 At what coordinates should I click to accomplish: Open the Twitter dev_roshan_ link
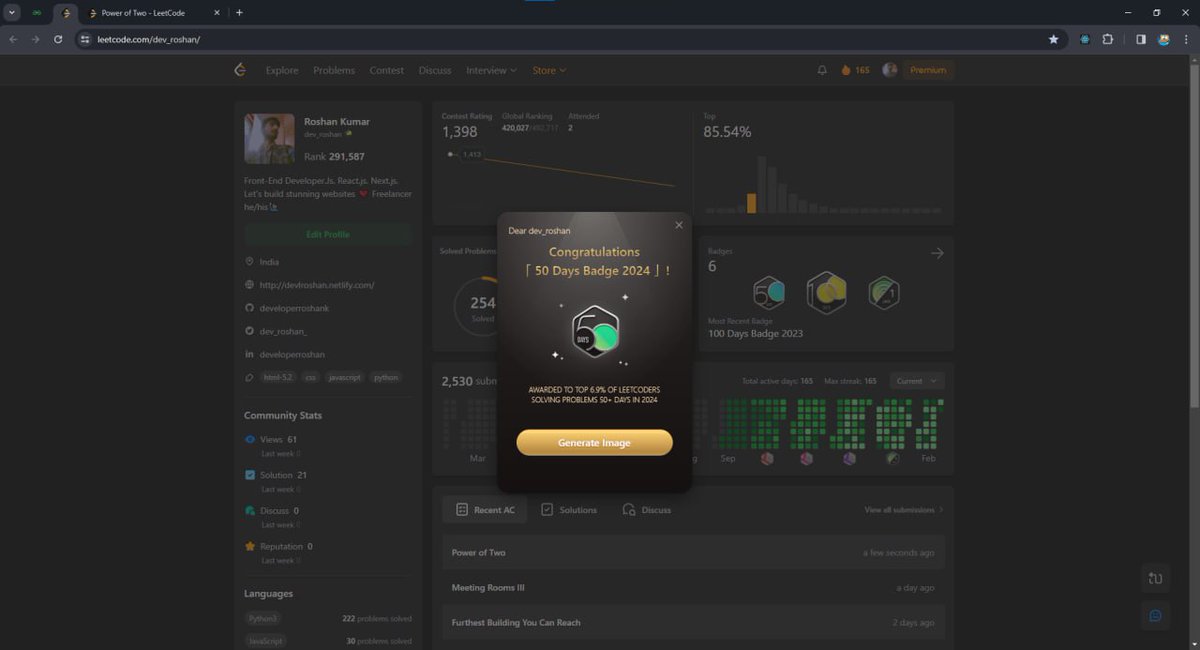(x=283, y=331)
